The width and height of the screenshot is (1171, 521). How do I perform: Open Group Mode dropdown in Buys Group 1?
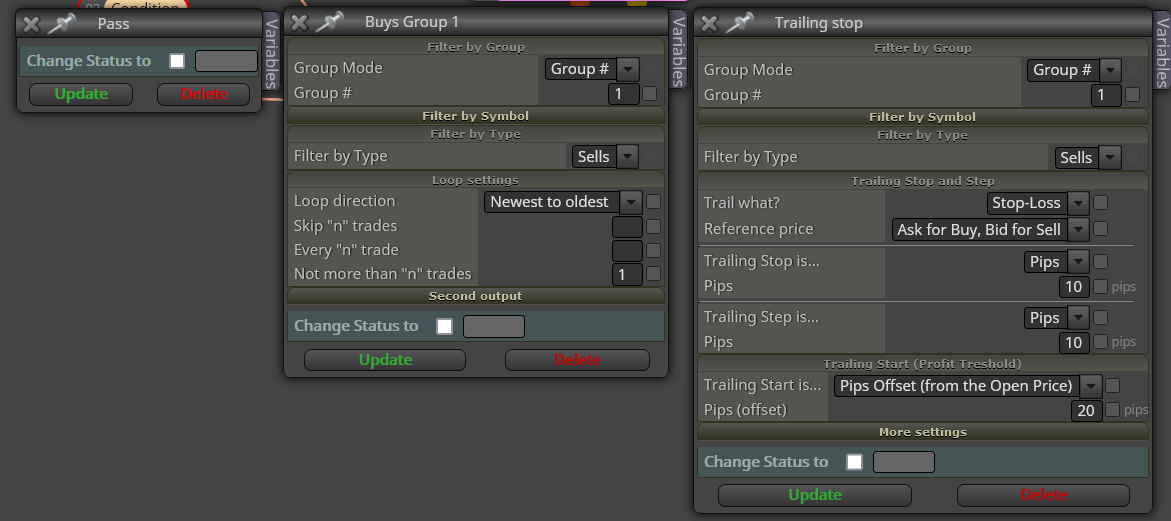pyautogui.click(x=591, y=69)
